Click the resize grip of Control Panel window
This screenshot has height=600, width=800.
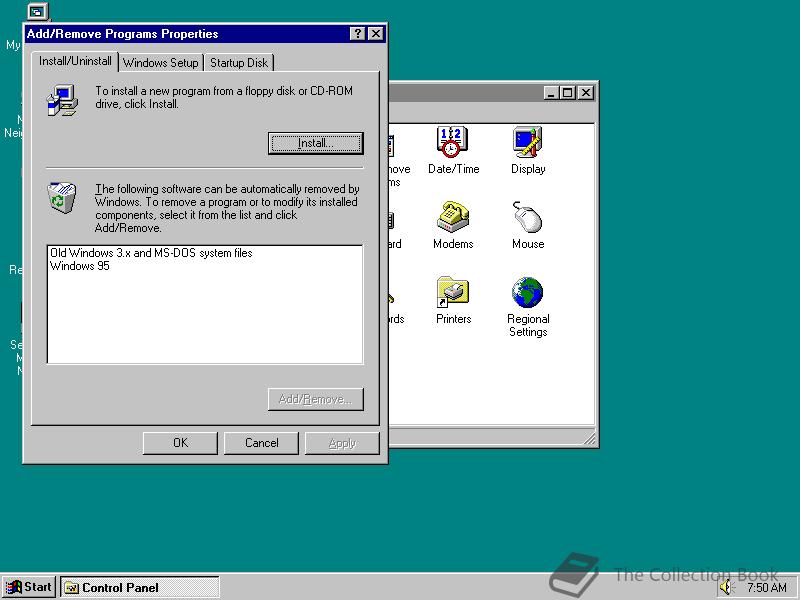coord(589,438)
